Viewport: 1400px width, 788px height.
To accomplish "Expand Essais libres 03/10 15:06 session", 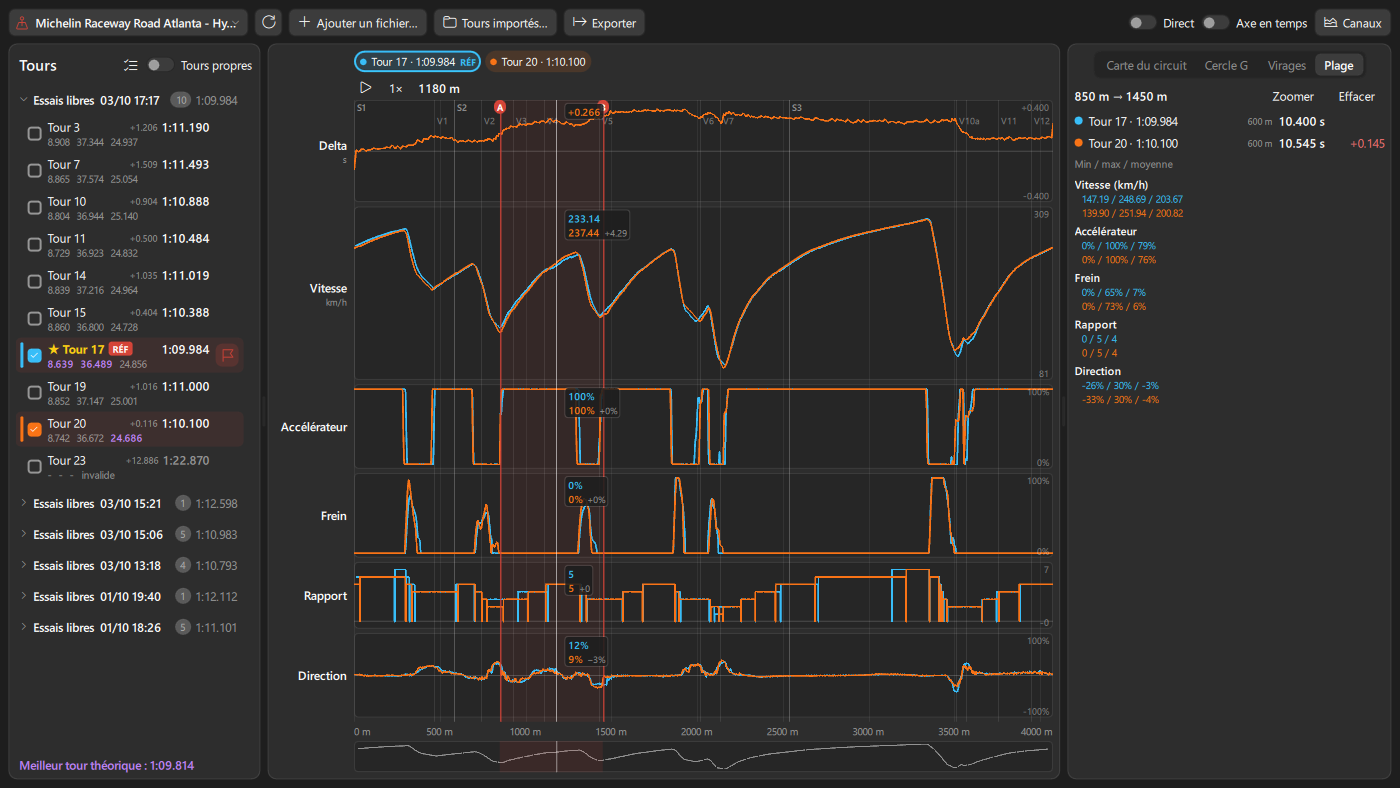I will coord(24,534).
